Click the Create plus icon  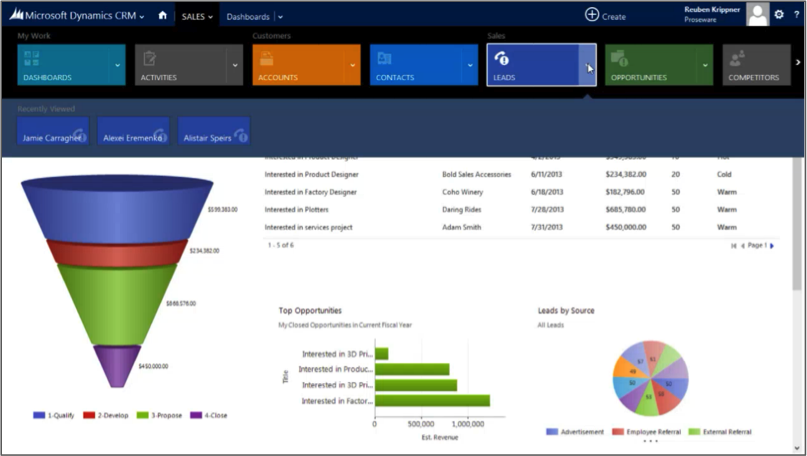pyautogui.click(x=592, y=15)
